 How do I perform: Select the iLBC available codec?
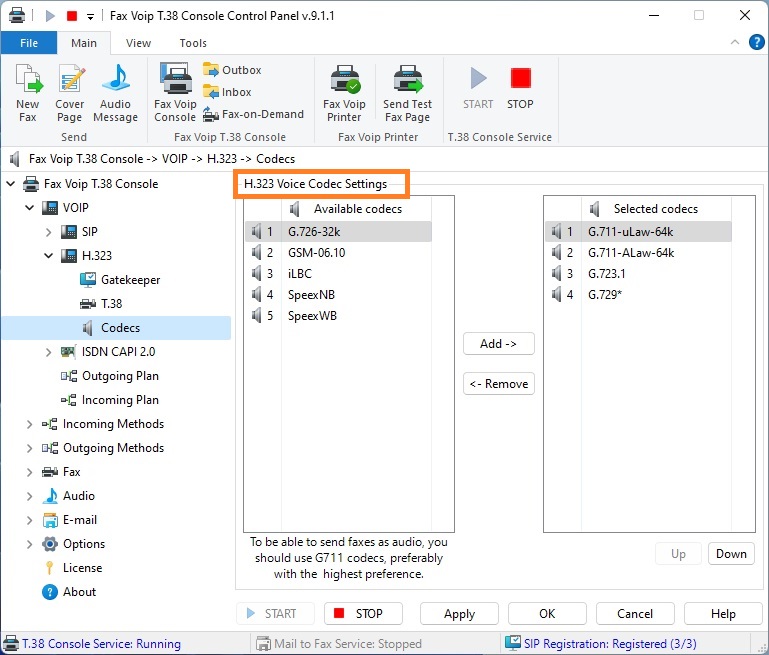338,274
